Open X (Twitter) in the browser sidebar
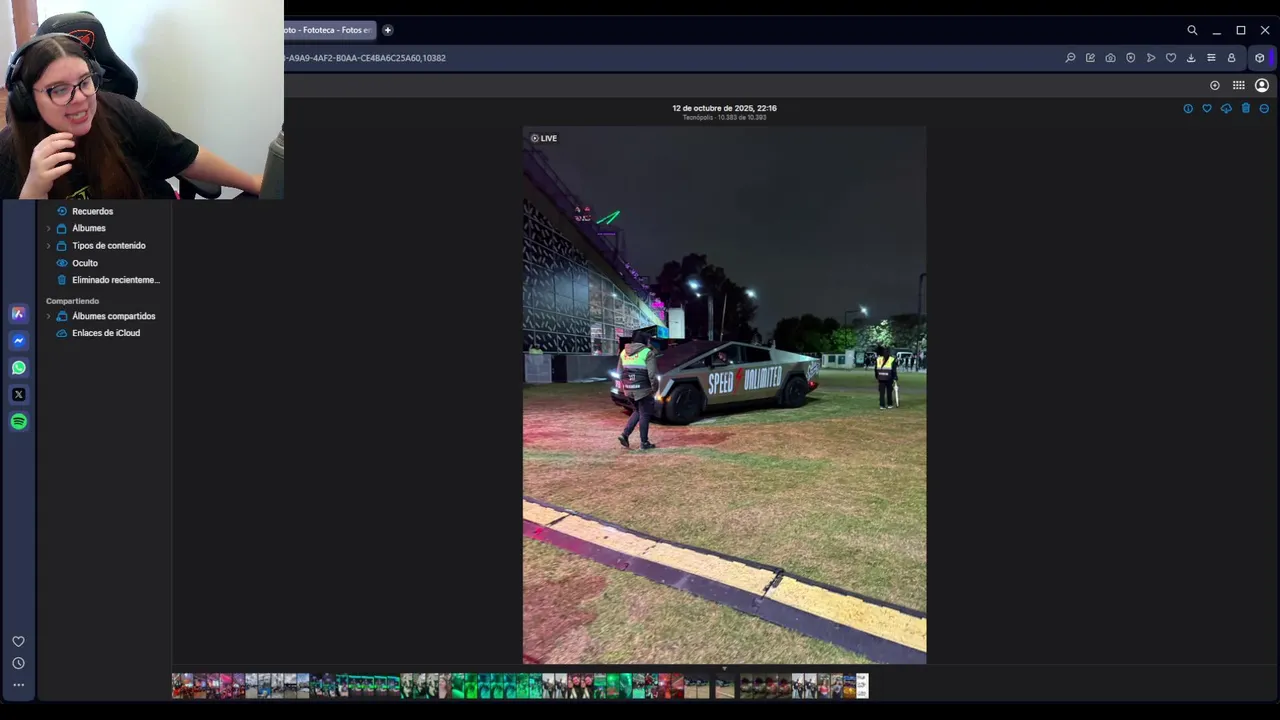 [x=18, y=394]
